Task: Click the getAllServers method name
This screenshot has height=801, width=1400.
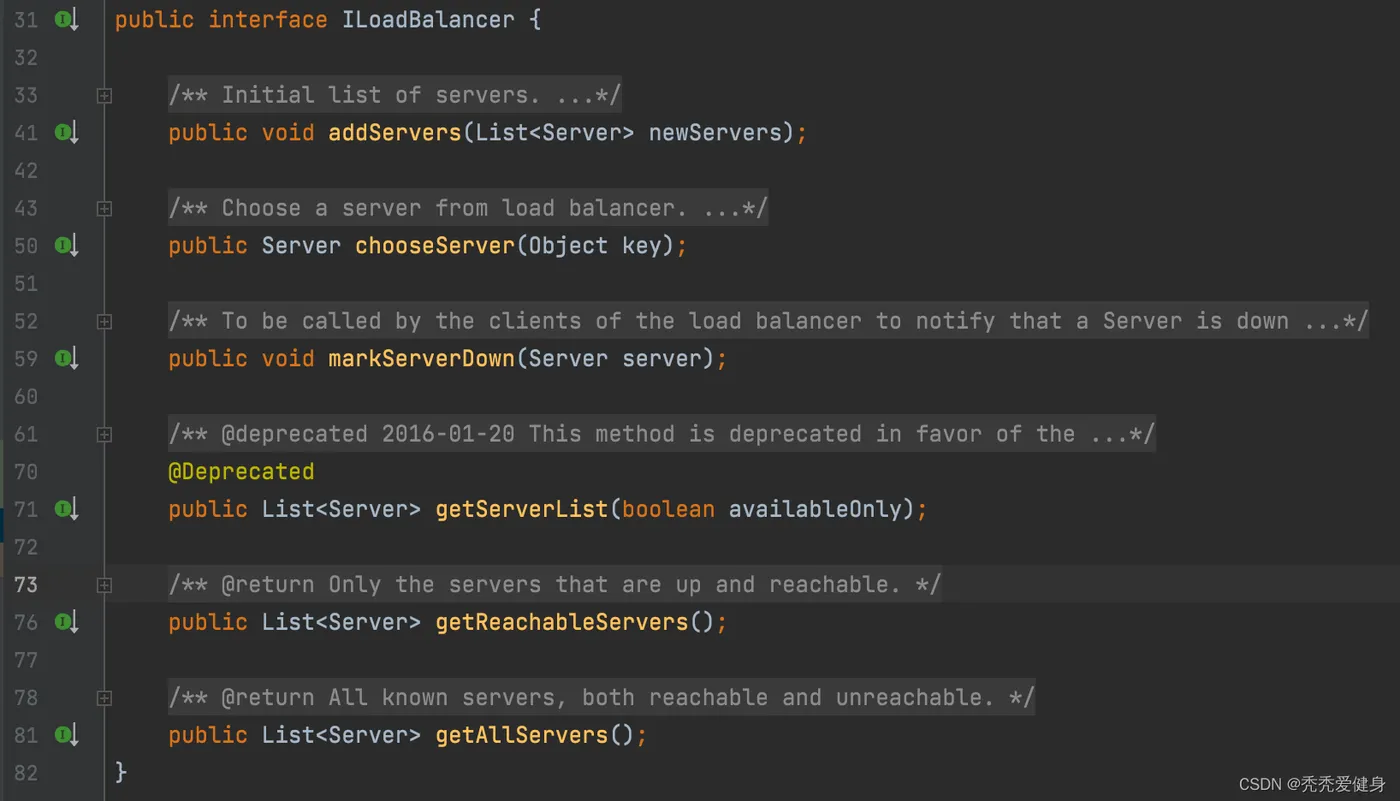Action: pyautogui.click(x=522, y=735)
